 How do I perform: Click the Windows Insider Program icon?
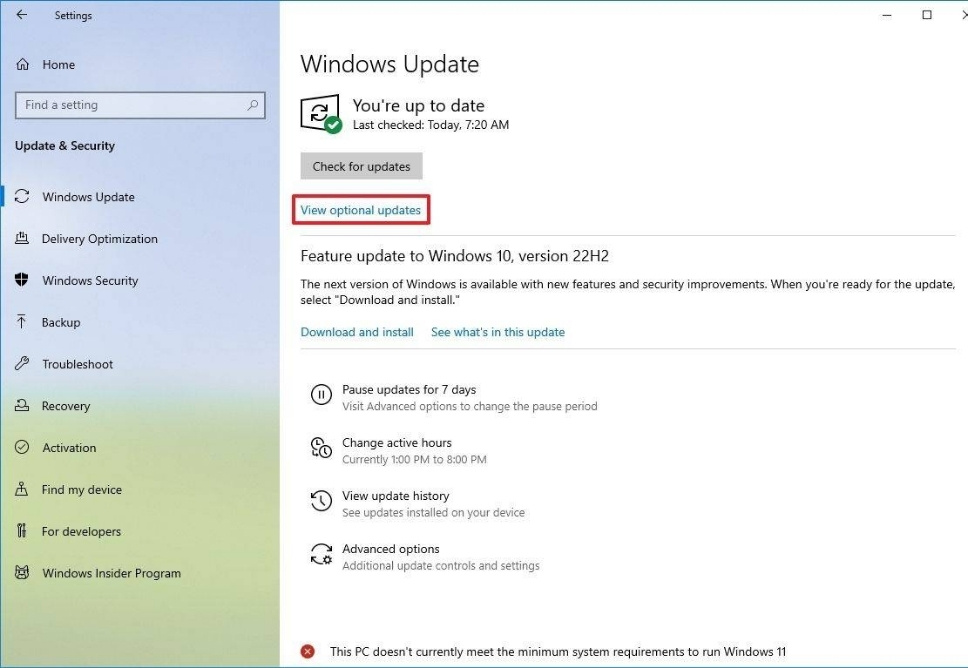click(x=22, y=574)
